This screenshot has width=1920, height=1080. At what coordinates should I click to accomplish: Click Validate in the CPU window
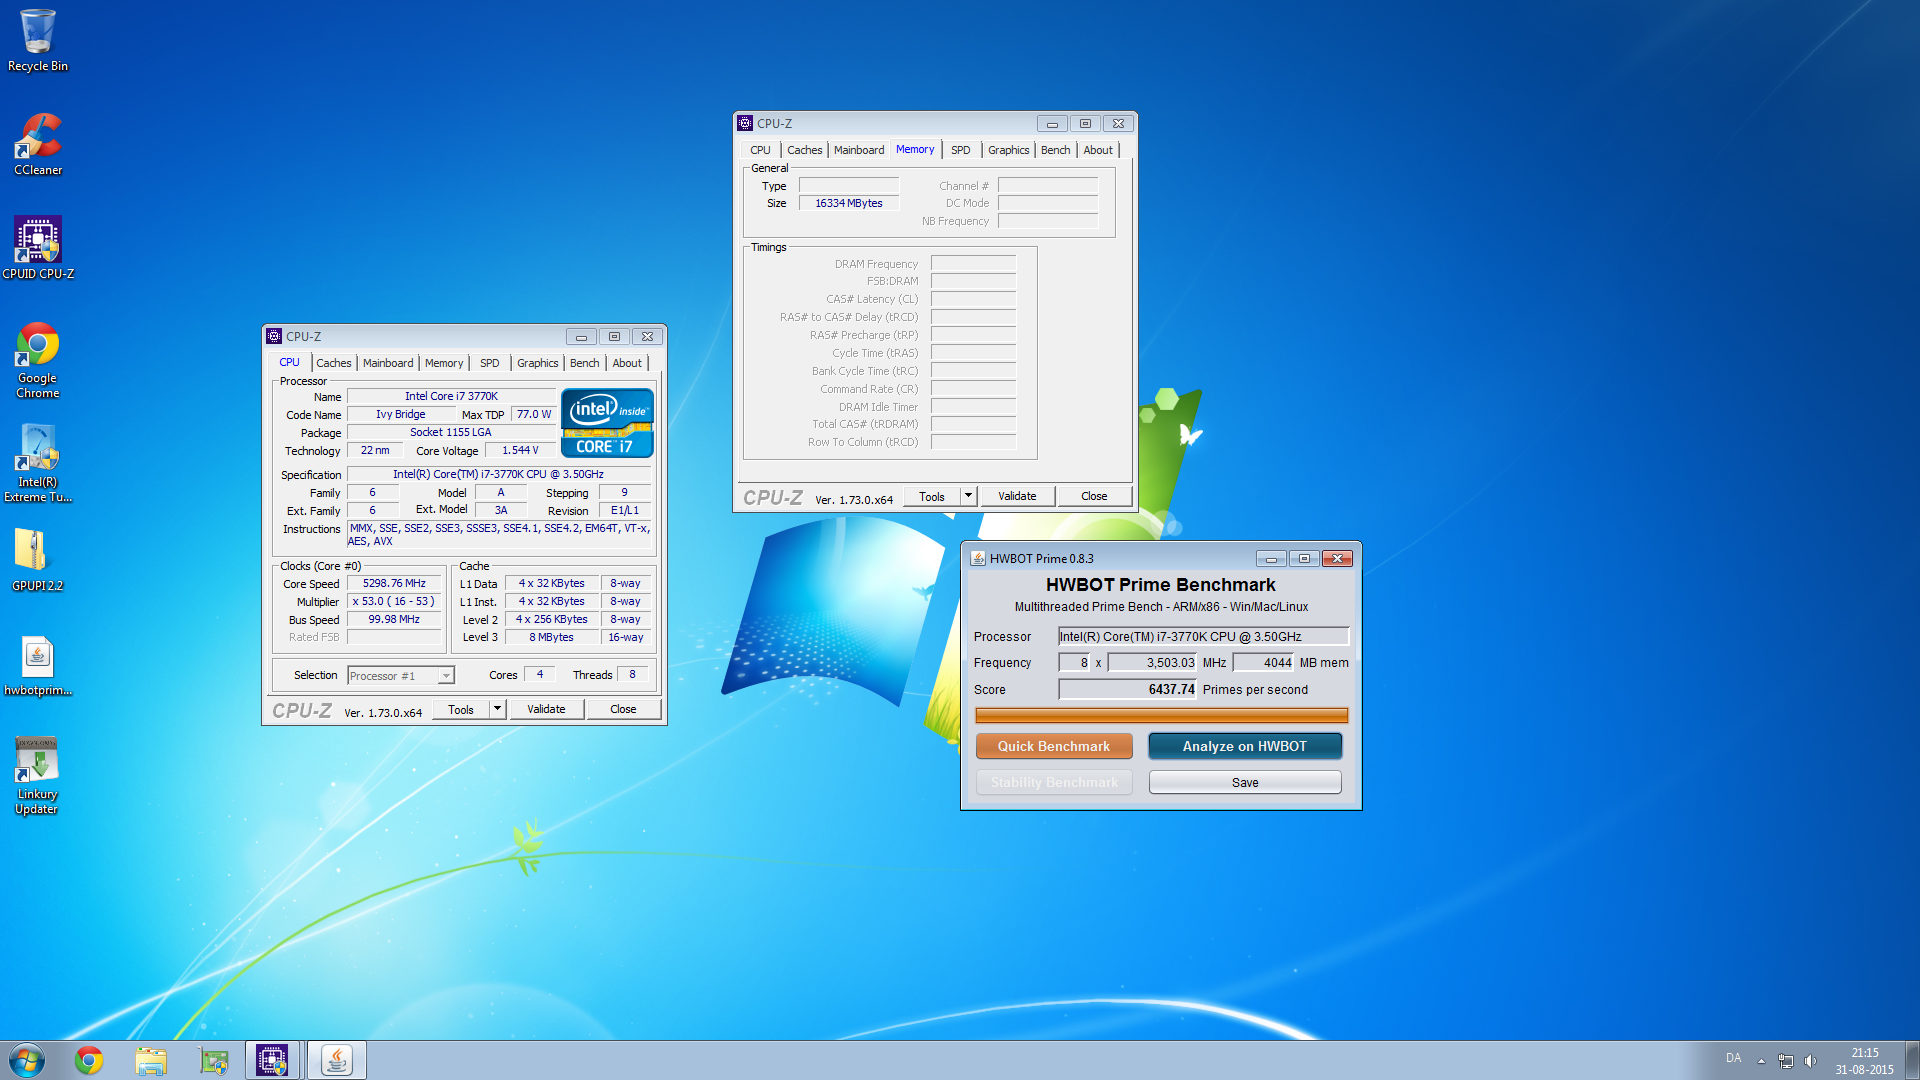546,709
